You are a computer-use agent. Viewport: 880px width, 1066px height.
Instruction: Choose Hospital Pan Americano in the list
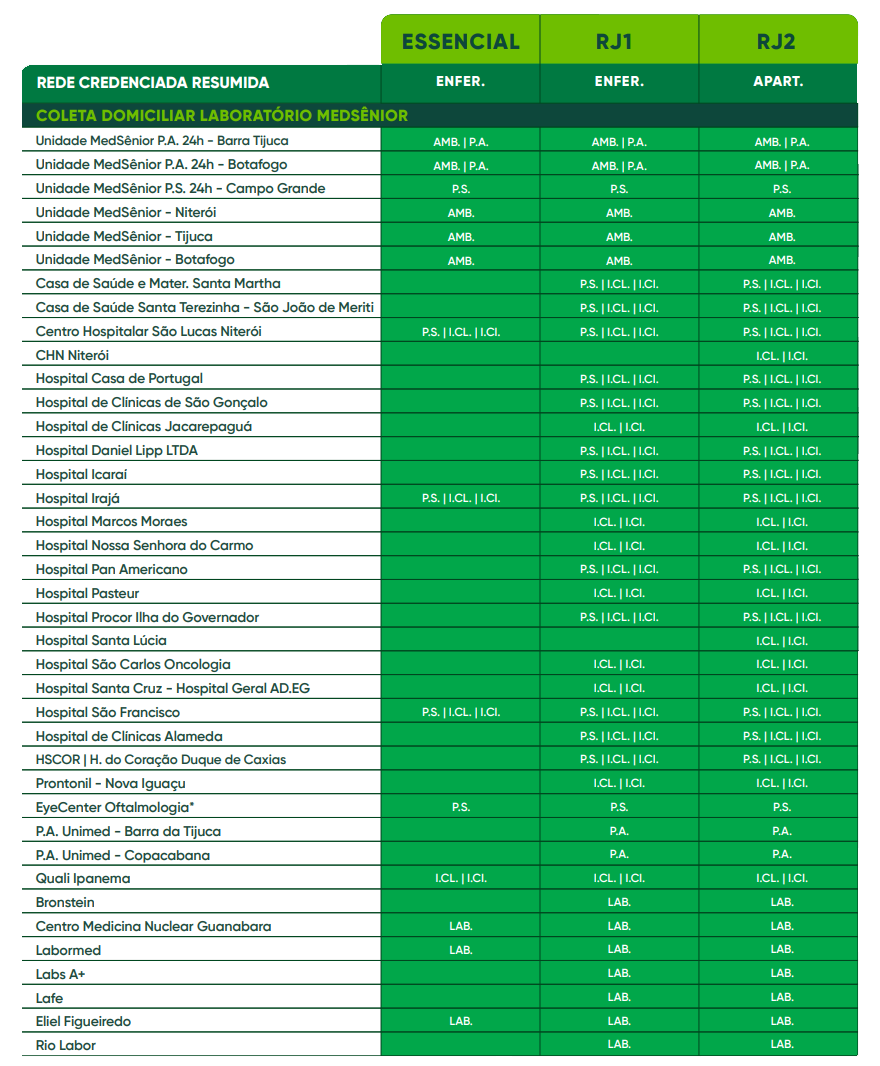pyautogui.click(x=111, y=569)
